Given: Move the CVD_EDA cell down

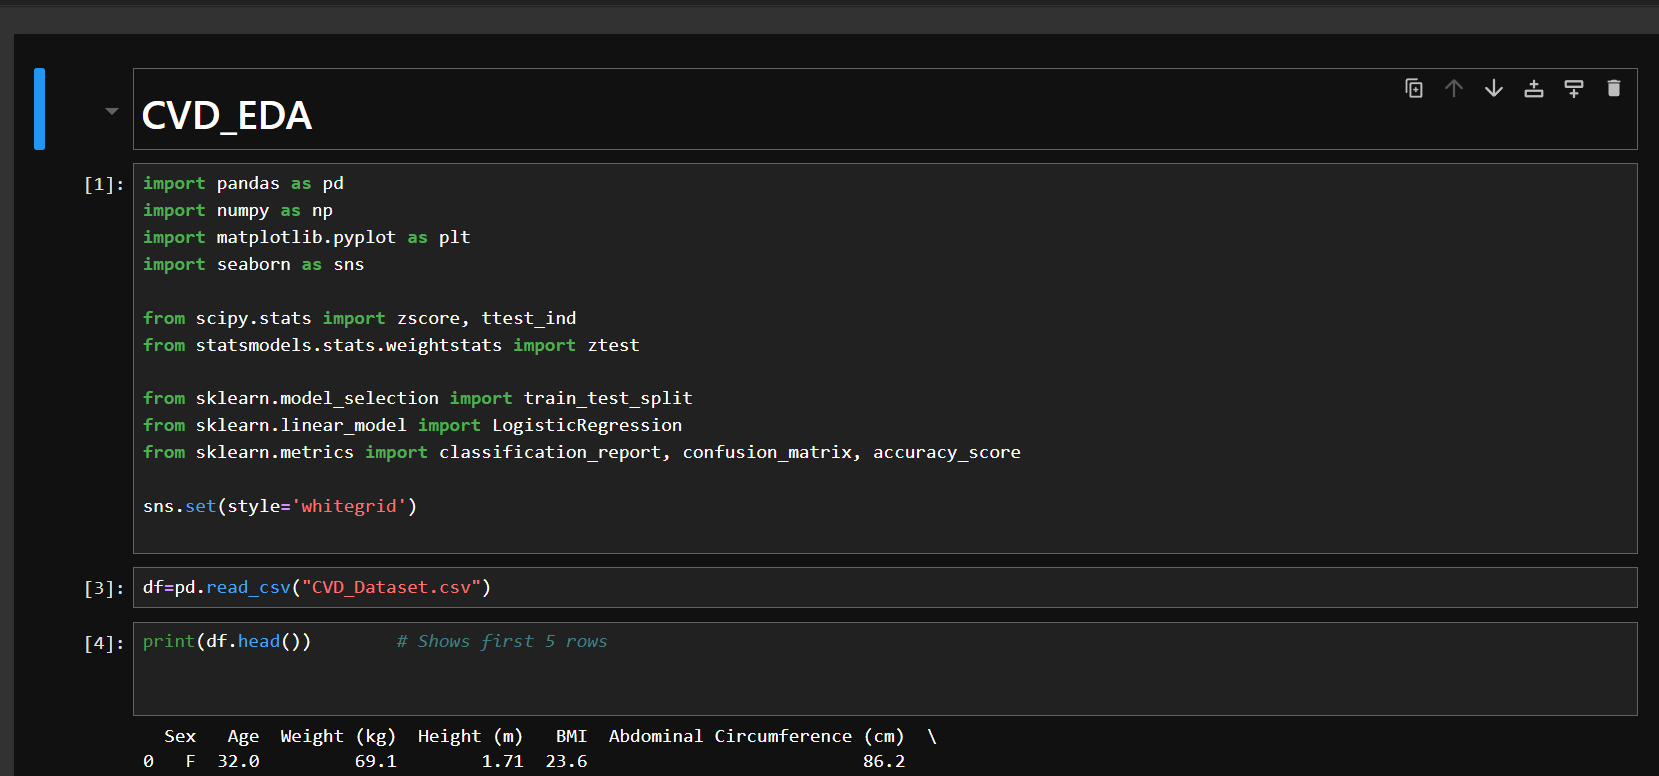Looking at the screenshot, I should [1493, 89].
